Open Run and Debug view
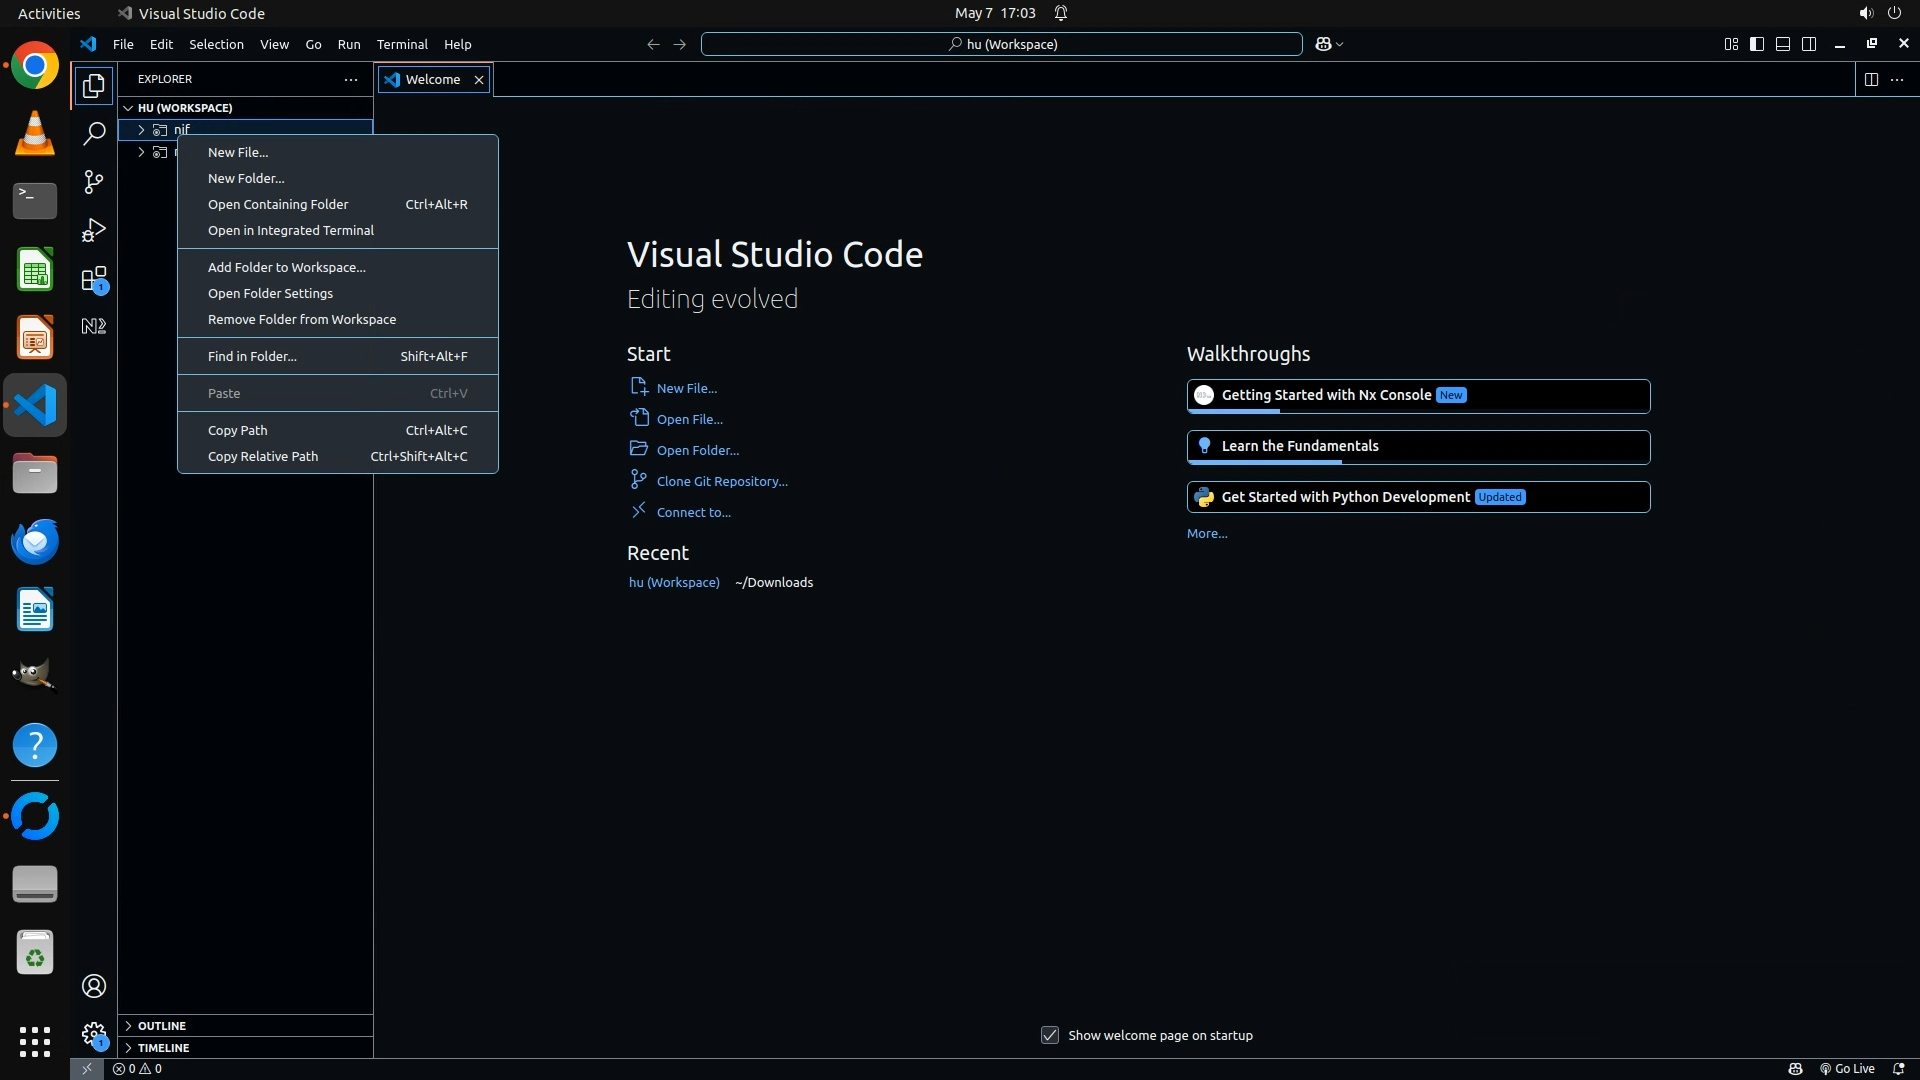Viewport: 1920px width, 1080px height. 93,230
